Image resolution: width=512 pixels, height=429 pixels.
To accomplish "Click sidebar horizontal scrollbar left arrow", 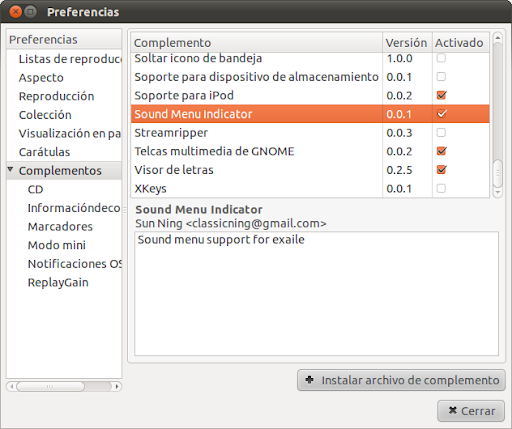I will pos(12,387).
